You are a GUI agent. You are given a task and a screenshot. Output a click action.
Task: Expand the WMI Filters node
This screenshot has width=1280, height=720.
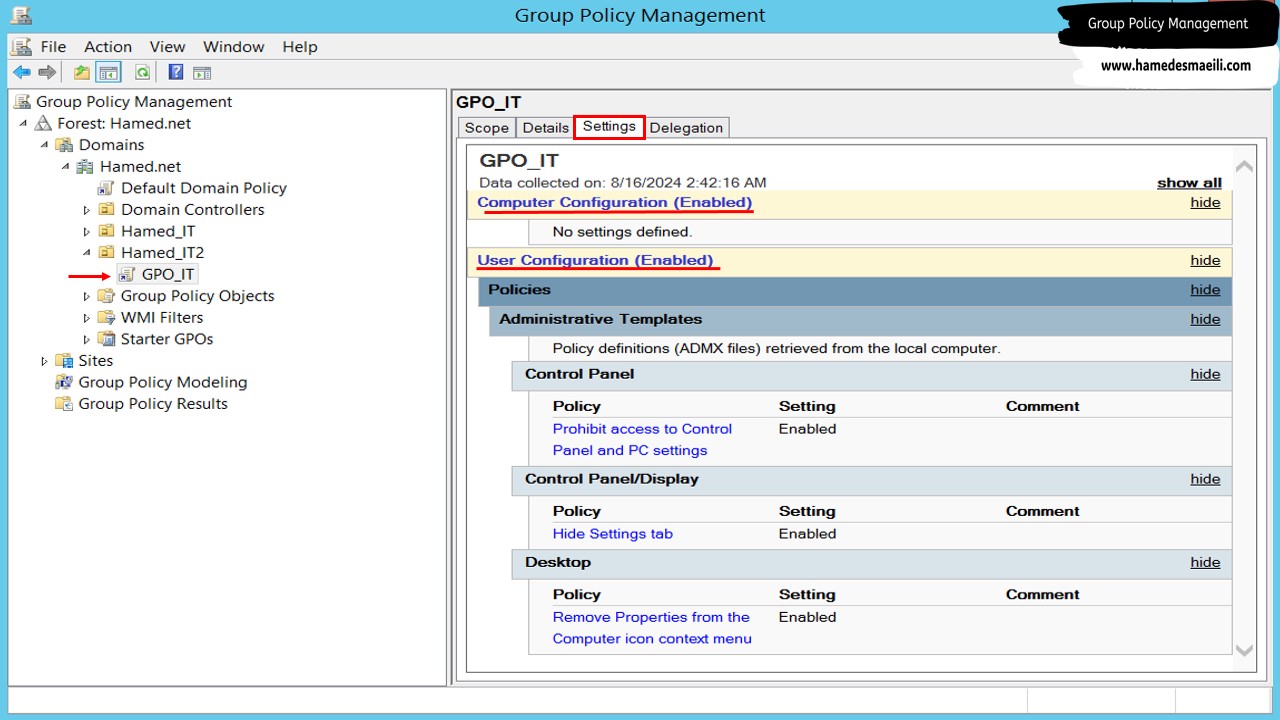(x=87, y=317)
